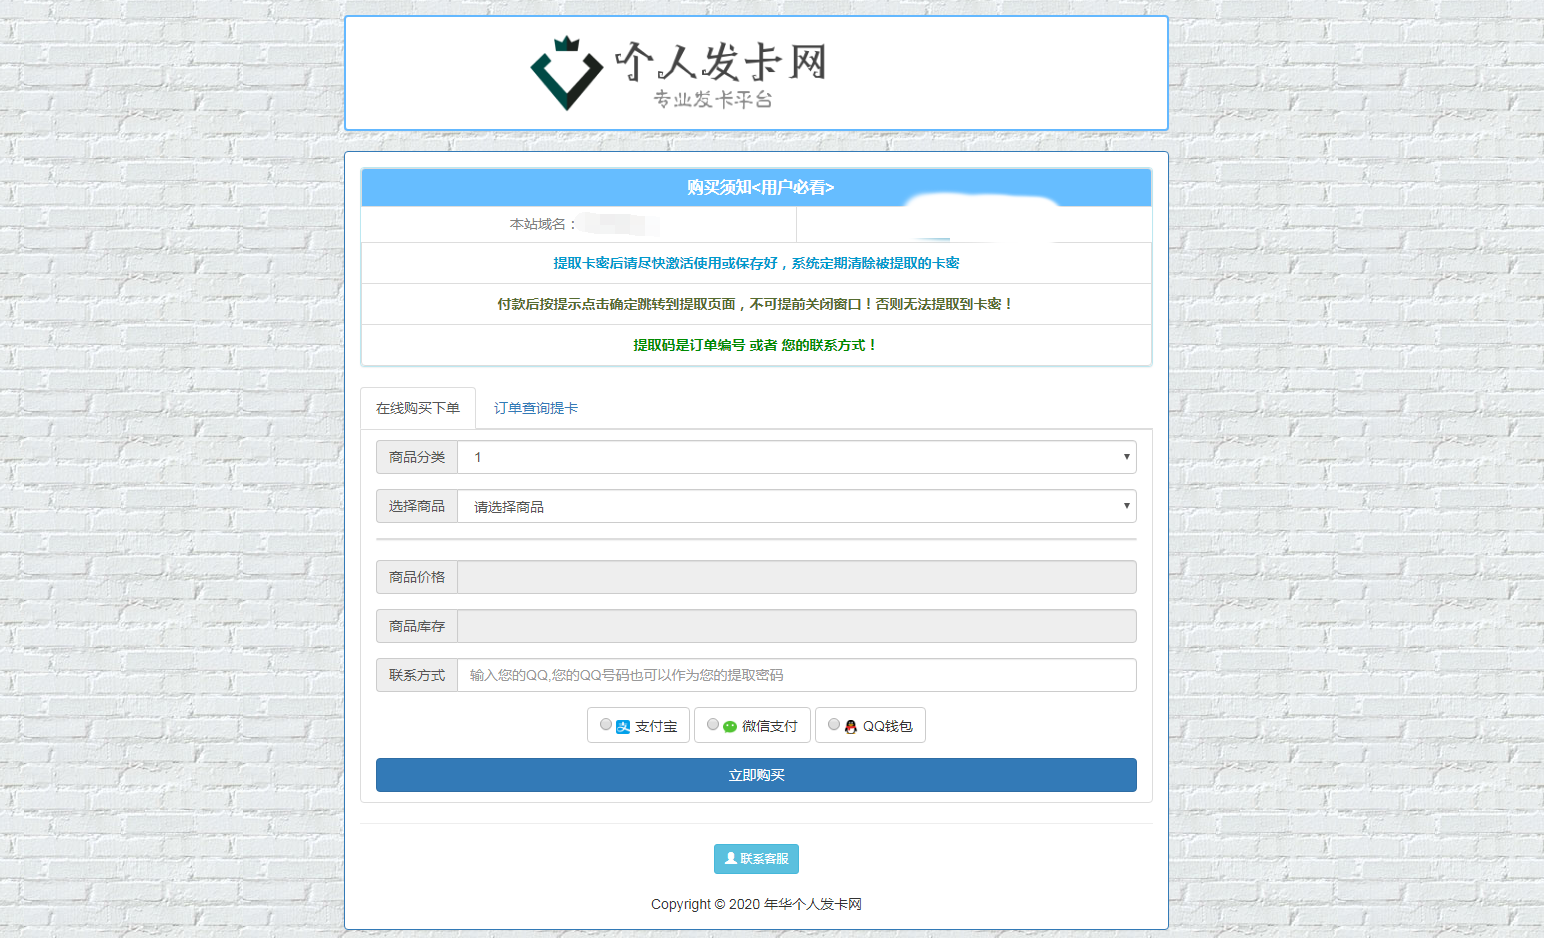This screenshot has width=1544, height=938.
Task: Click the 联系方式 label
Action: coord(417,675)
